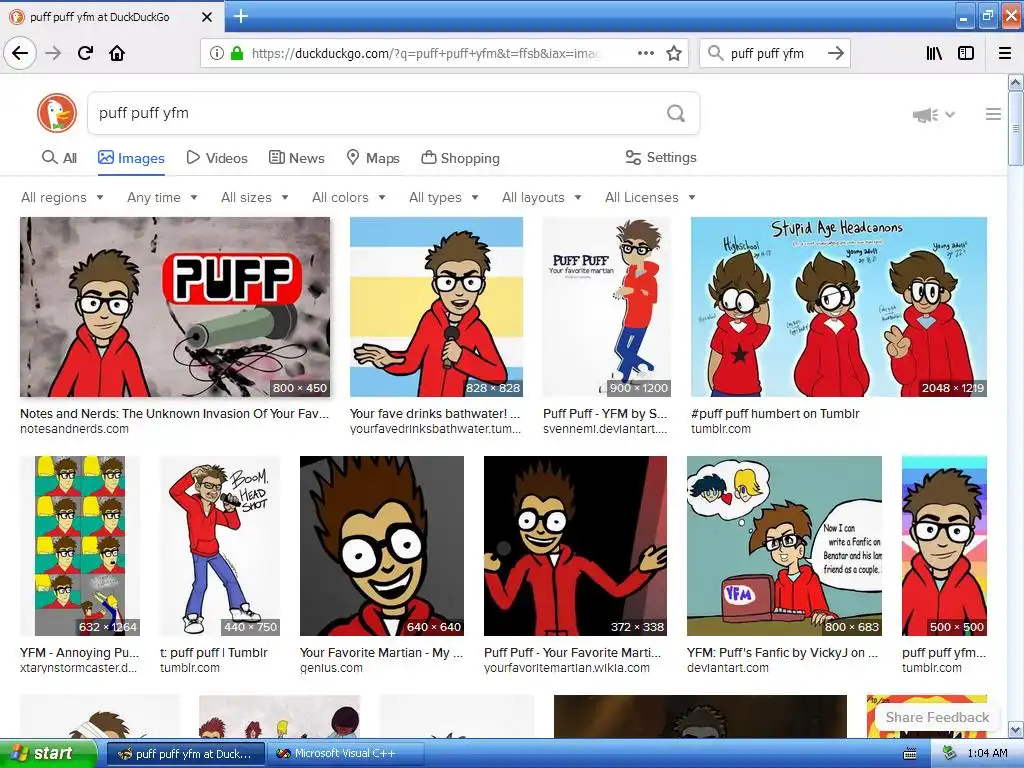Open the Maps tab
Screen dimensions: 1024x768
(372, 158)
